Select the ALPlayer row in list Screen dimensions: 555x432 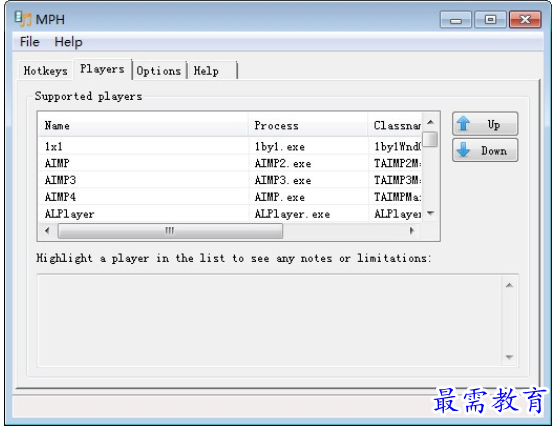click(x=230, y=214)
